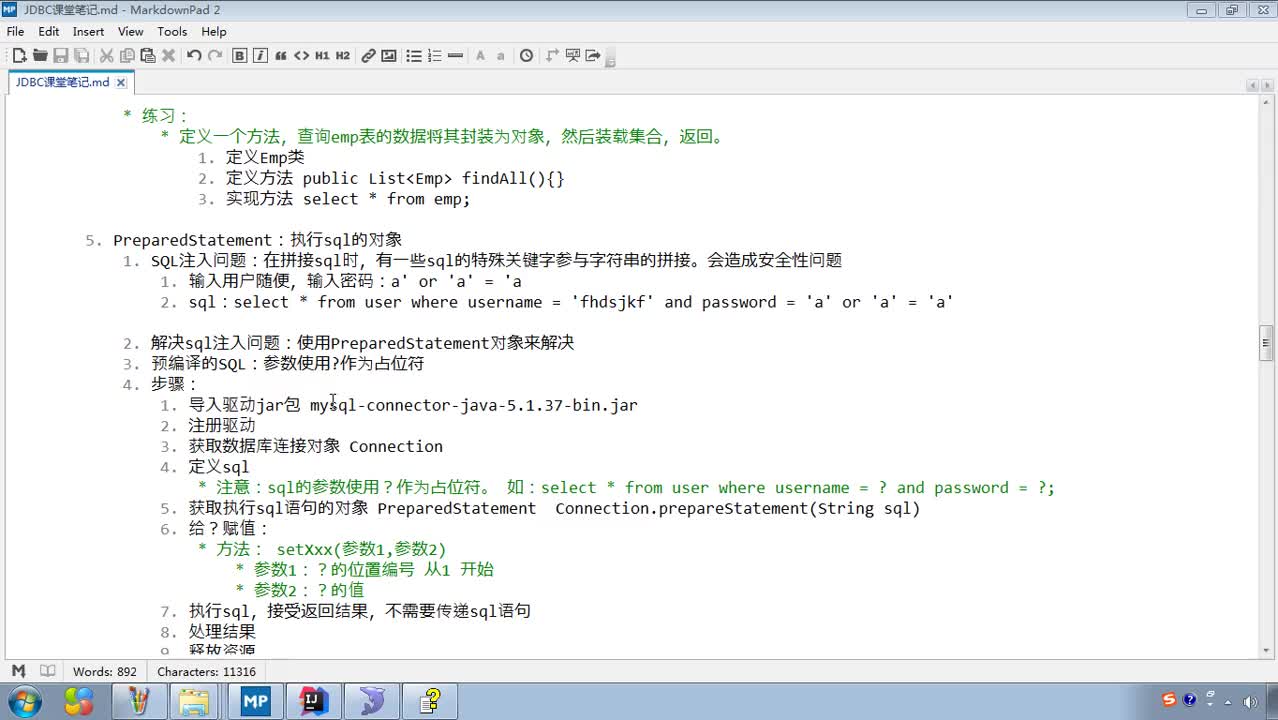
Task: Open Windows Explorer from the taskbar
Action: click(x=196, y=701)
